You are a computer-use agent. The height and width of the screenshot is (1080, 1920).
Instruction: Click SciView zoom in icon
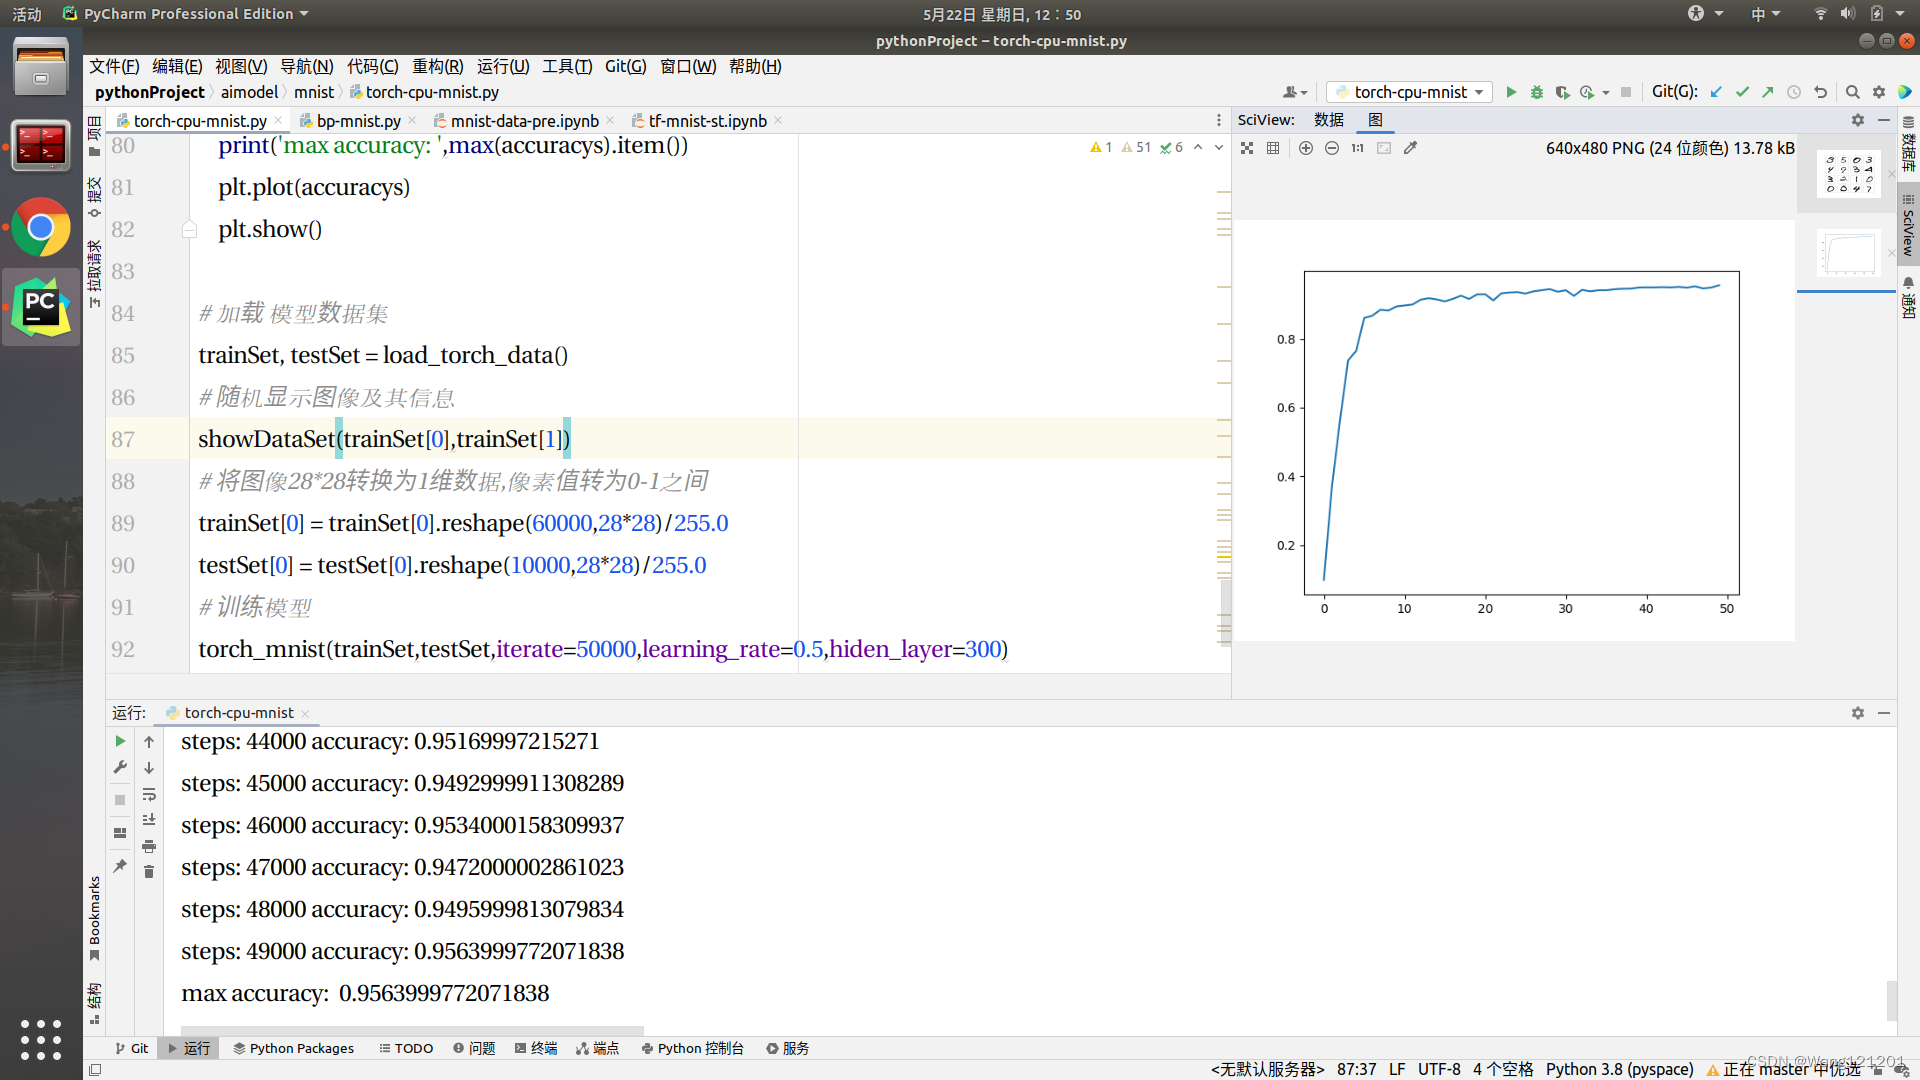click(x=1306, y=148)
